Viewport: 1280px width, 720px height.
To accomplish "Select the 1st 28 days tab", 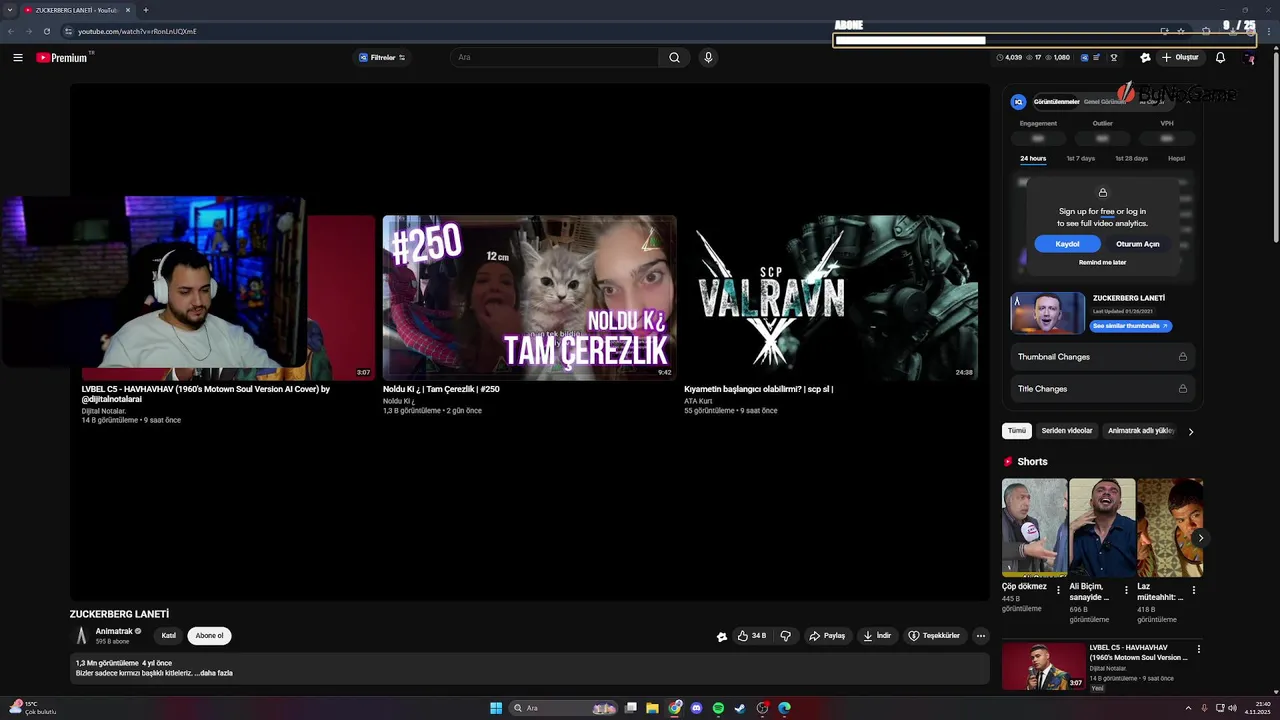I will (x=1131, y=159).
